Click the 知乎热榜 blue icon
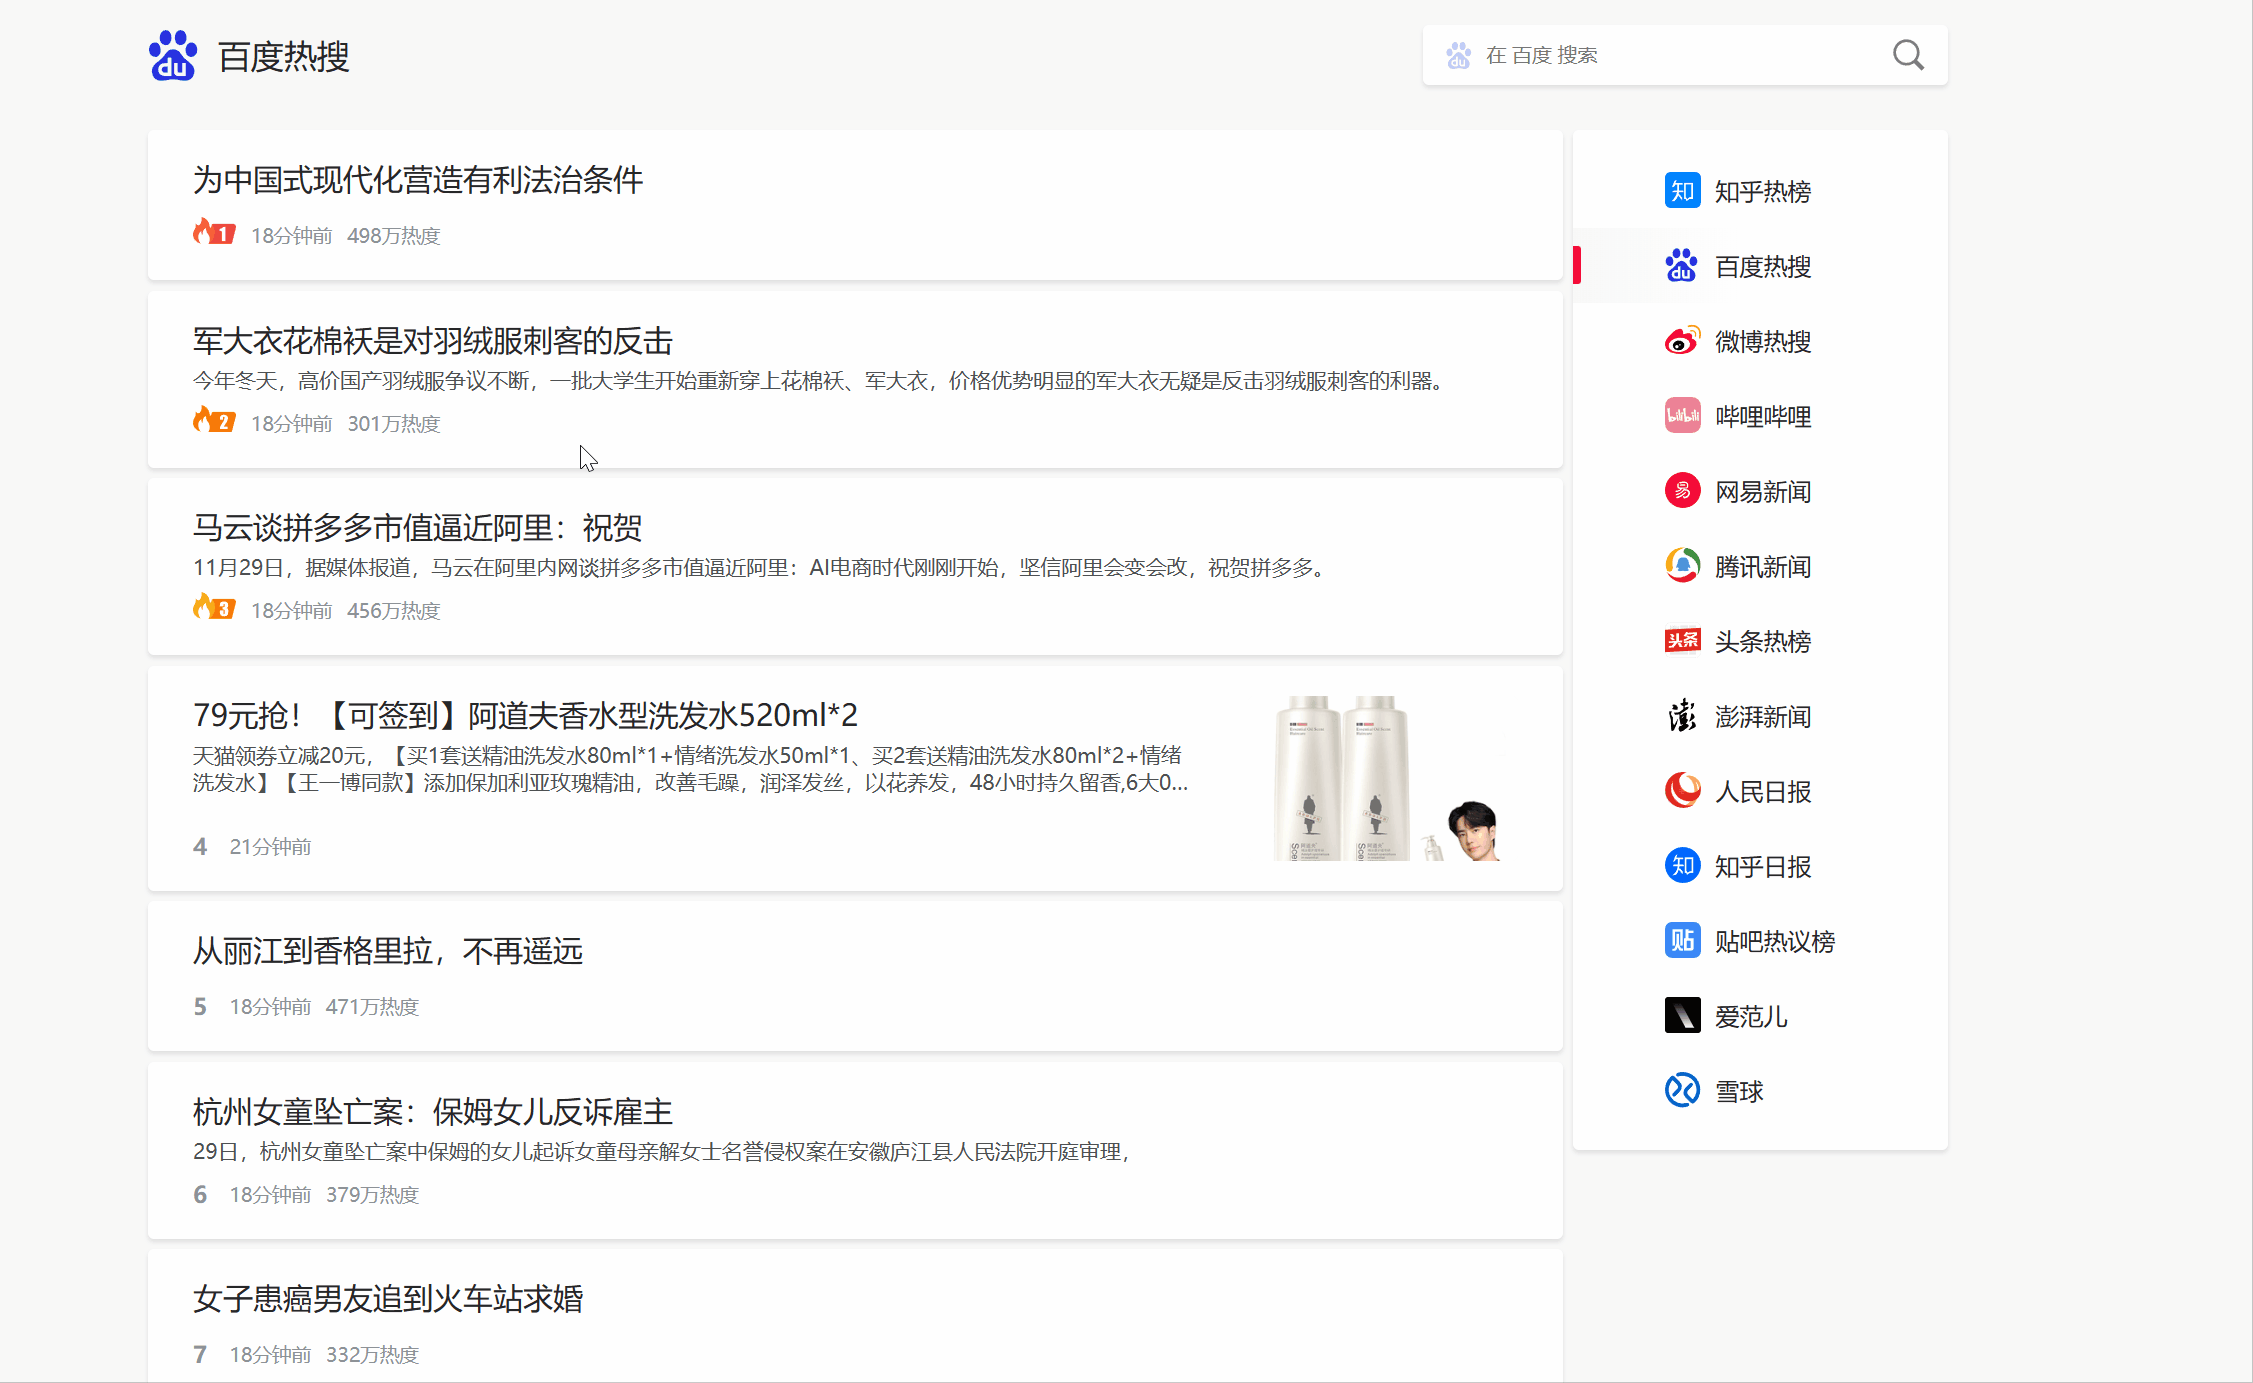 click(1682, 190)
